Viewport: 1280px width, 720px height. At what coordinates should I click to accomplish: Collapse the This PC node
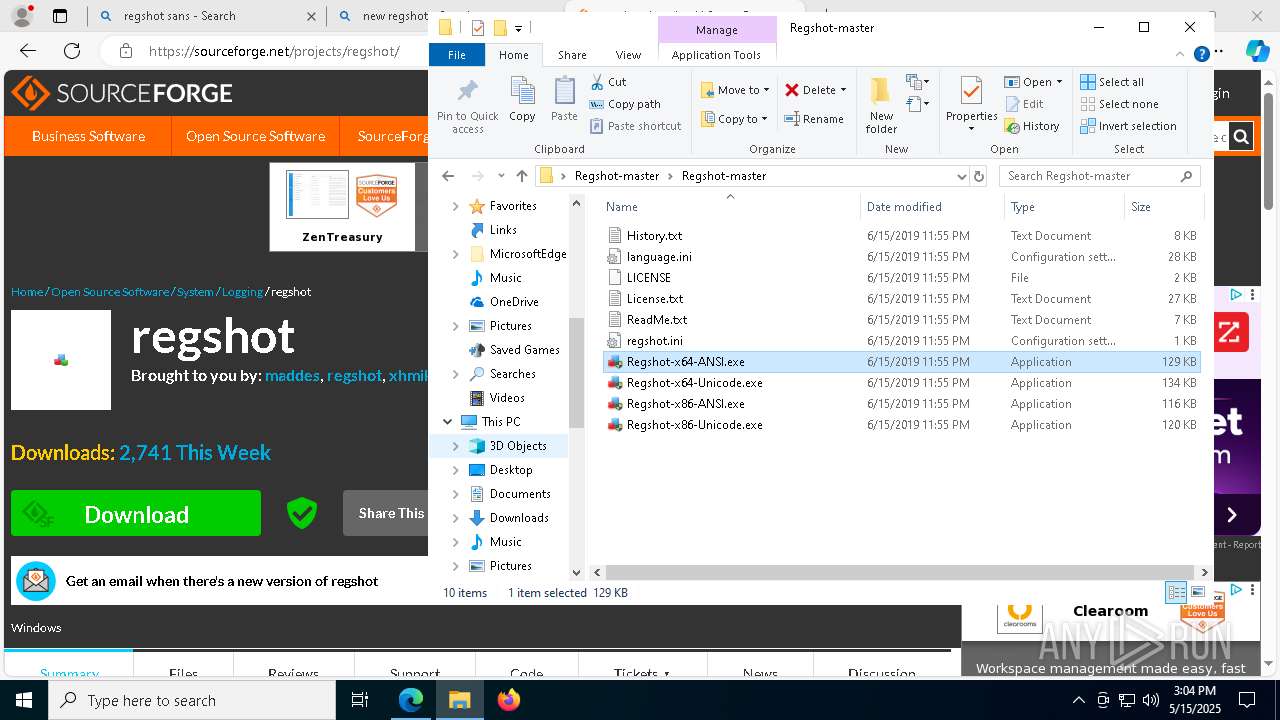point(447,422)
